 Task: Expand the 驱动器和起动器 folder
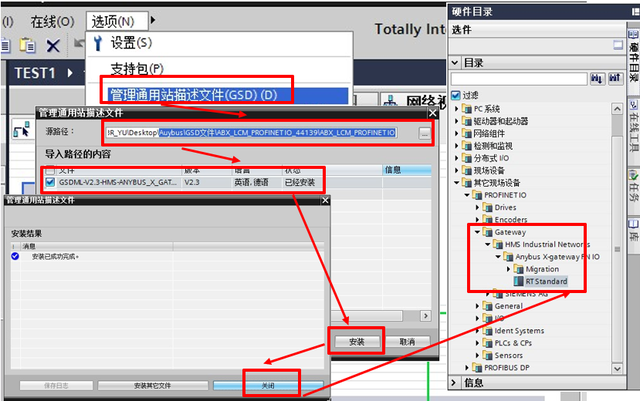pos(457,121)
